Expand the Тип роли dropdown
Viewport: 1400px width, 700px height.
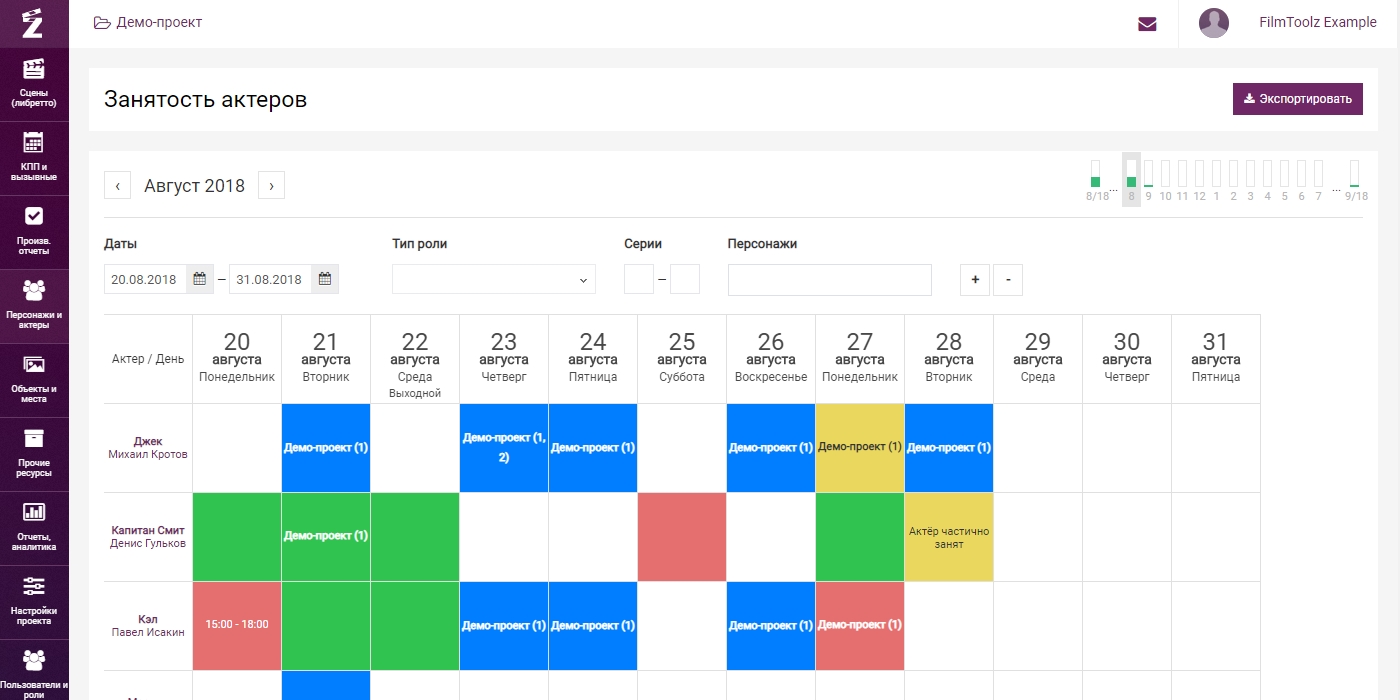[x=494, y=279]
